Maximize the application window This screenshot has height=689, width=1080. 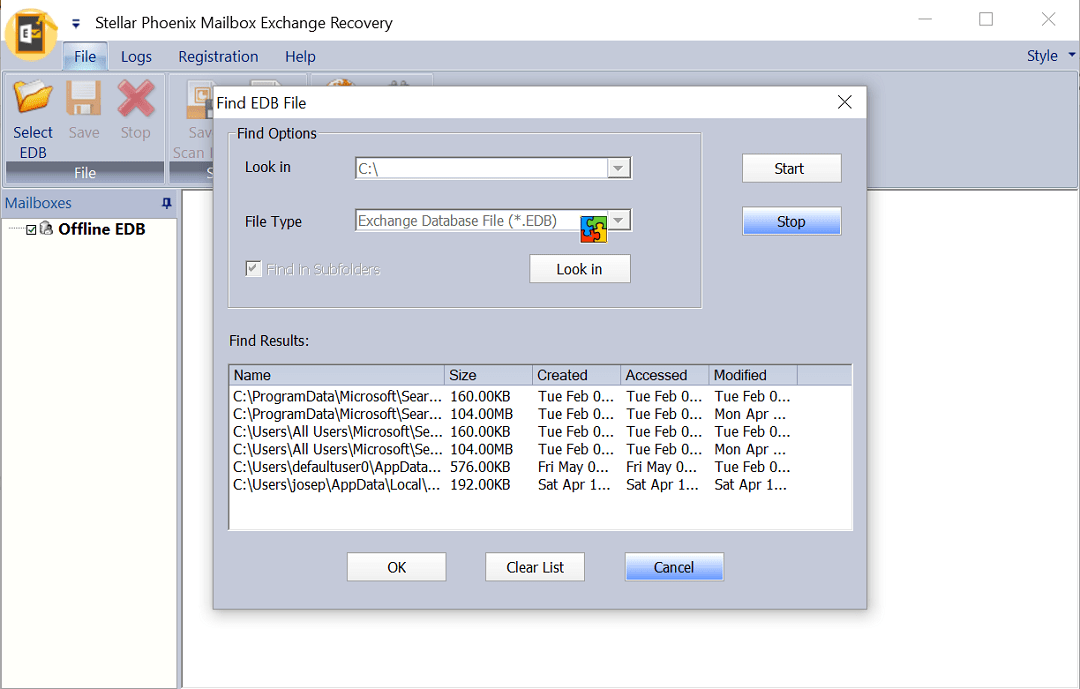click(x=986, y=19)
